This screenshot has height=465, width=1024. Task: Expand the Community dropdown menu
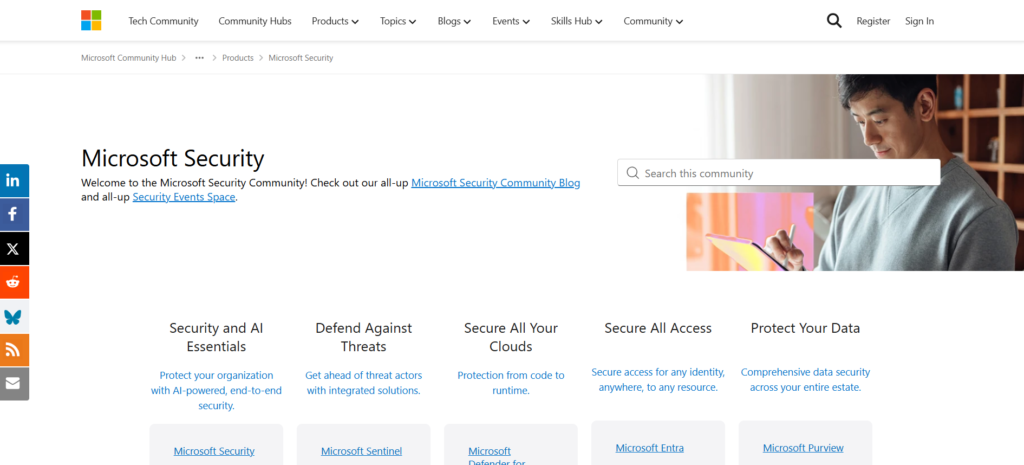[653, 21]
